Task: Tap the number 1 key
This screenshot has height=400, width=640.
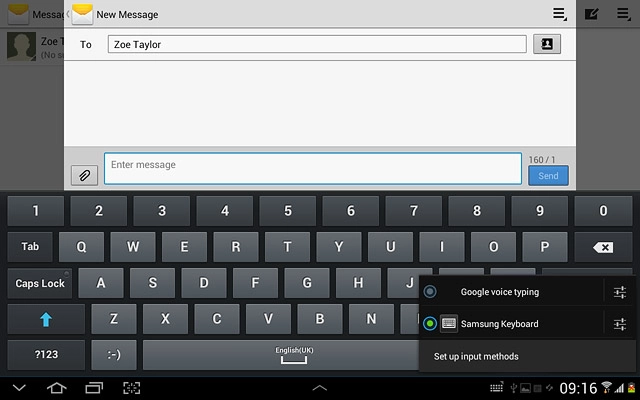Action: tap(36, 211)
